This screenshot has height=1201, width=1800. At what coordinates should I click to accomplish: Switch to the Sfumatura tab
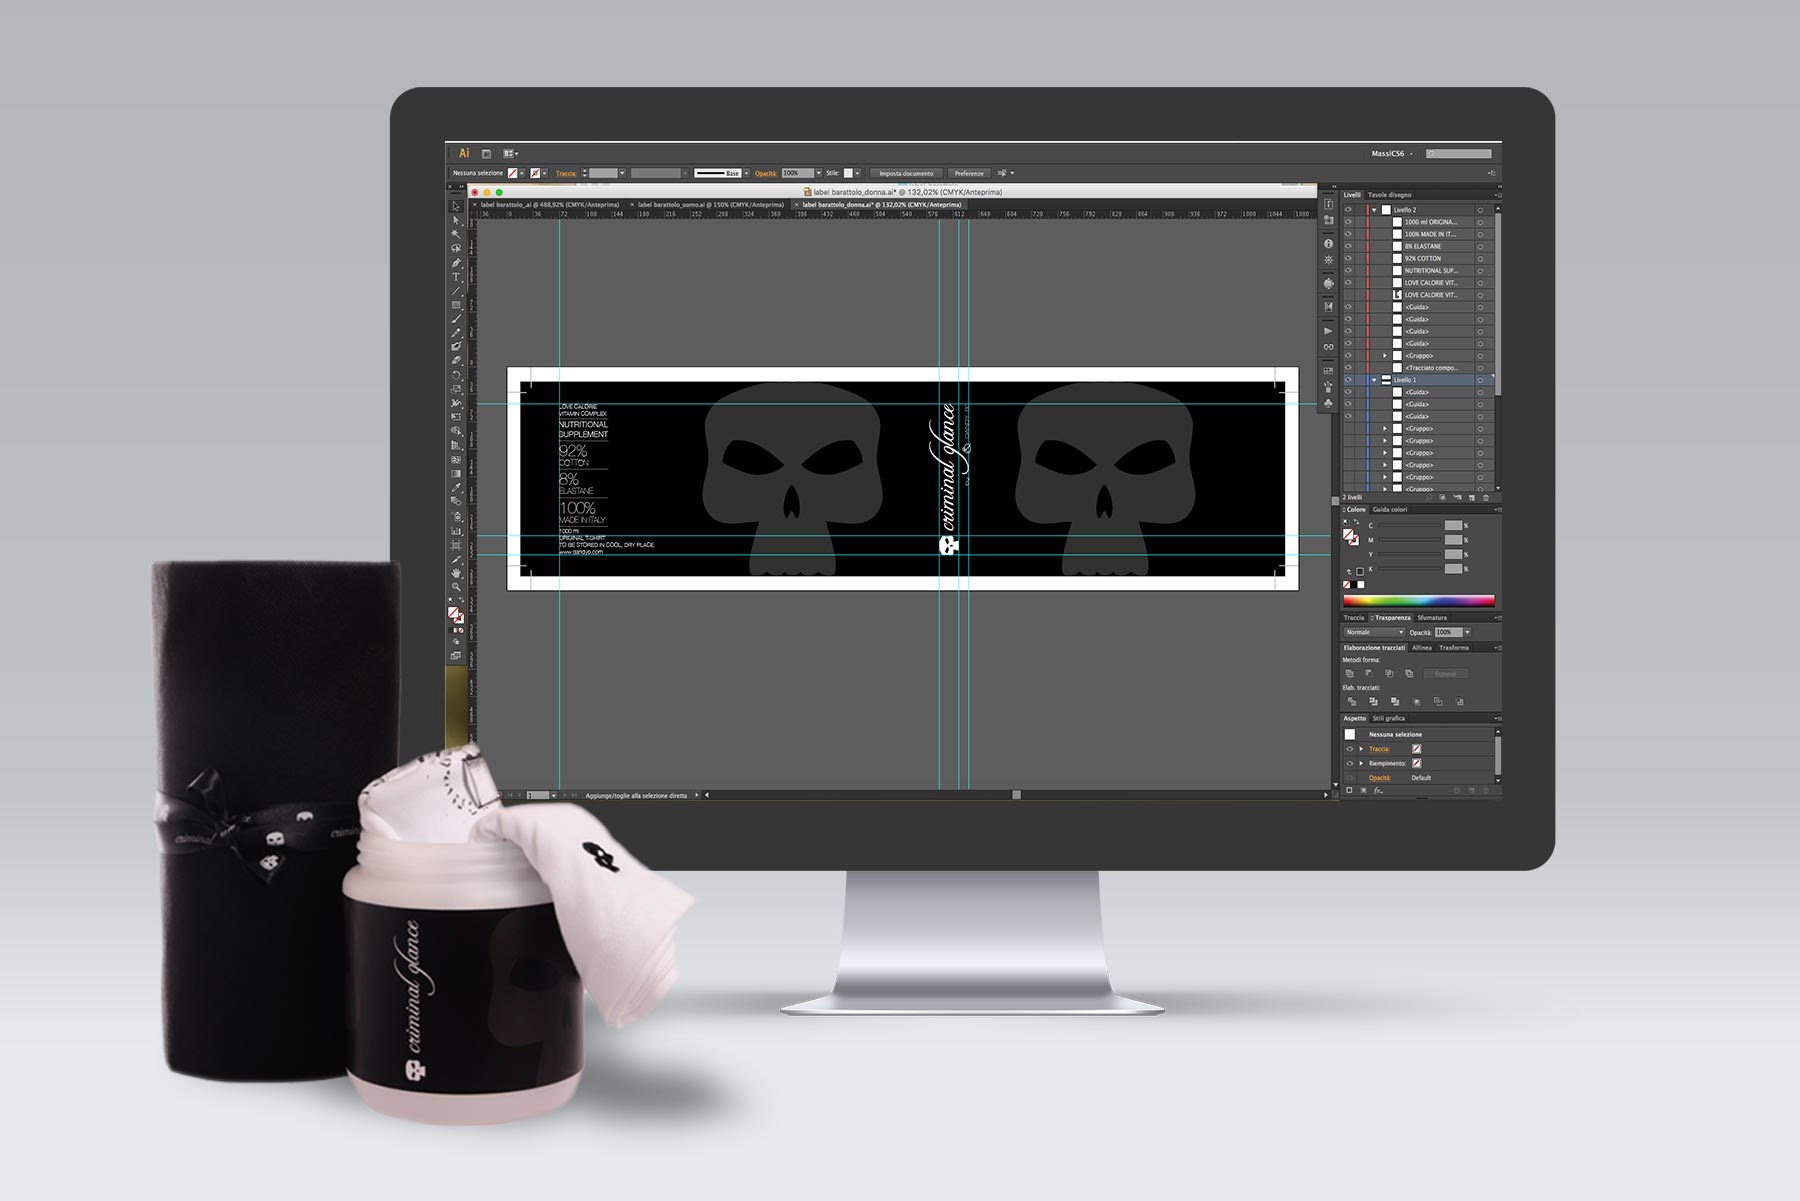[1432, 618]
